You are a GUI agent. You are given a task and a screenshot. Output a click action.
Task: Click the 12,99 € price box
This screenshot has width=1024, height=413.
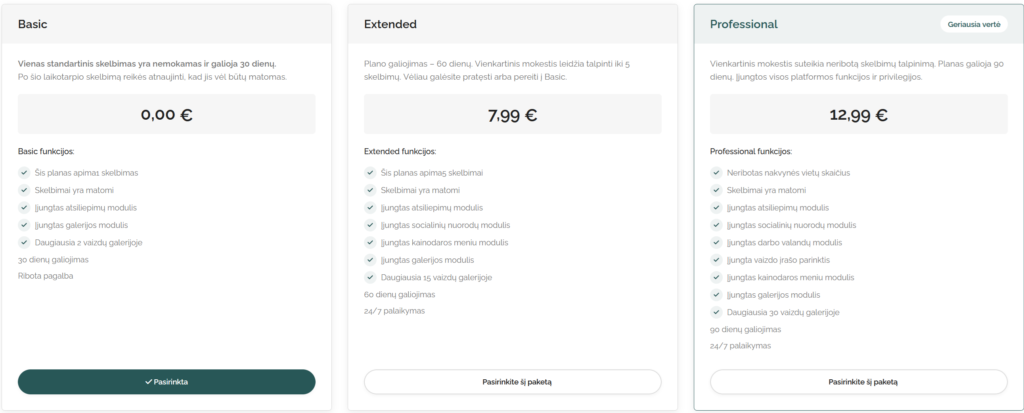tap(859, 114)
